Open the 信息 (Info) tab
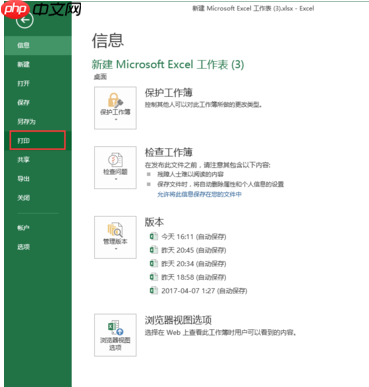Image resolution: width=369 pixels, height=387 pixels. [38, 45]
